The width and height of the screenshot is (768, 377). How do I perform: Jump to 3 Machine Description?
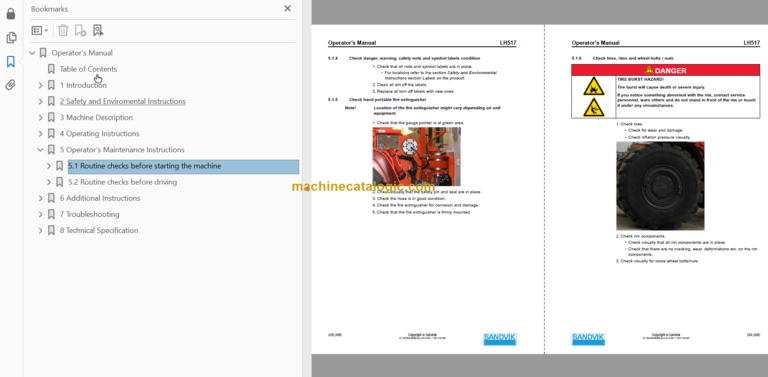96,118
